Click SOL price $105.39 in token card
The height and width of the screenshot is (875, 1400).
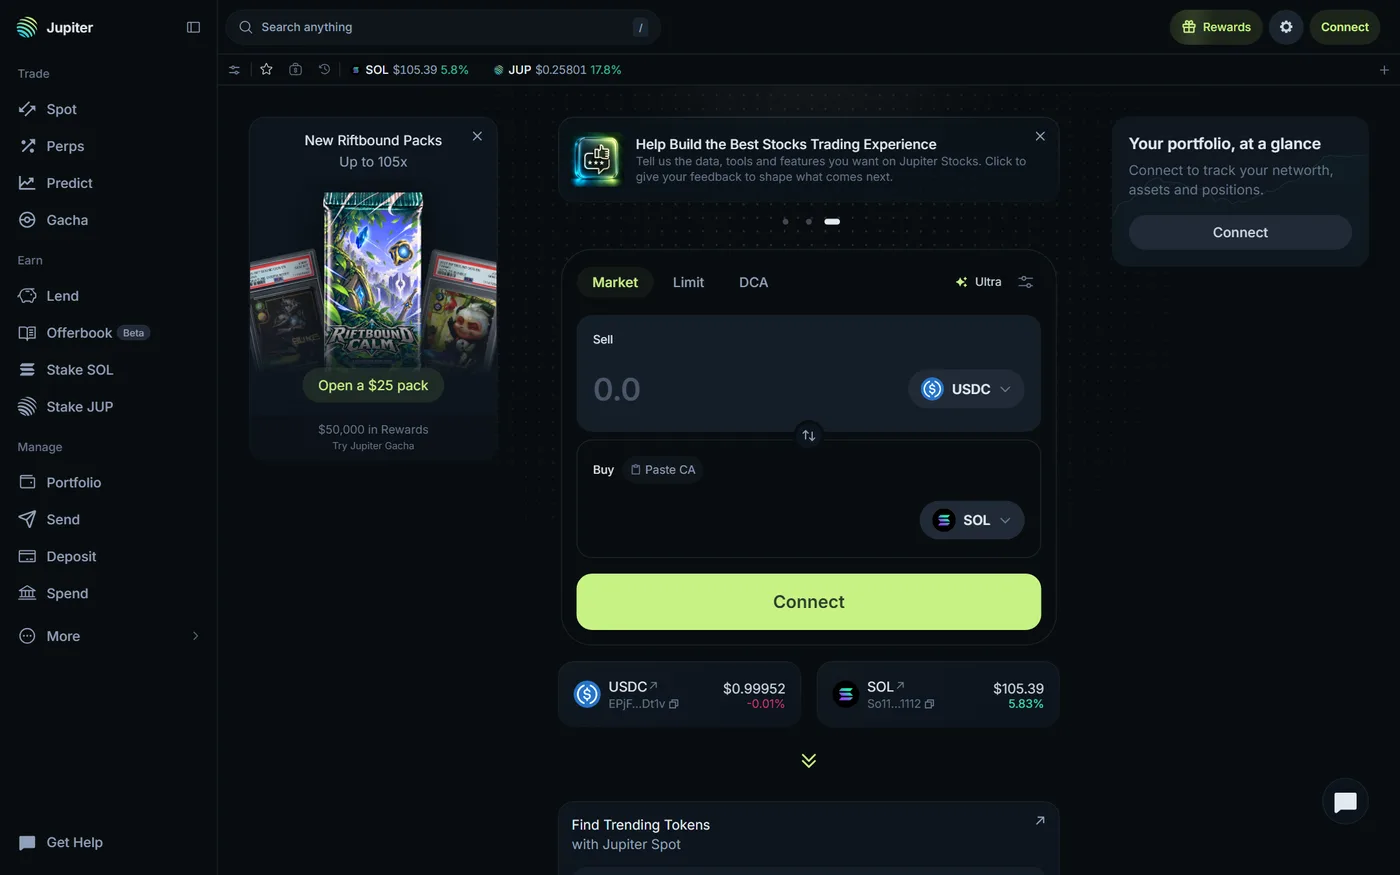[1018, 689]
